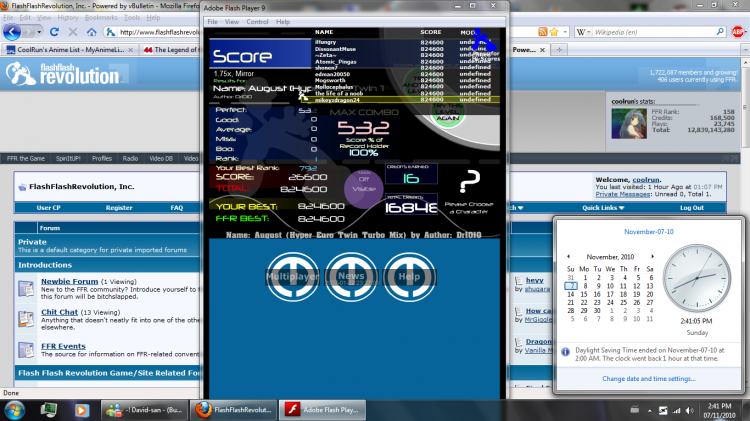Go to previous month in calendar
Viewport: 750px width, 421px height.
click(569, 256)
